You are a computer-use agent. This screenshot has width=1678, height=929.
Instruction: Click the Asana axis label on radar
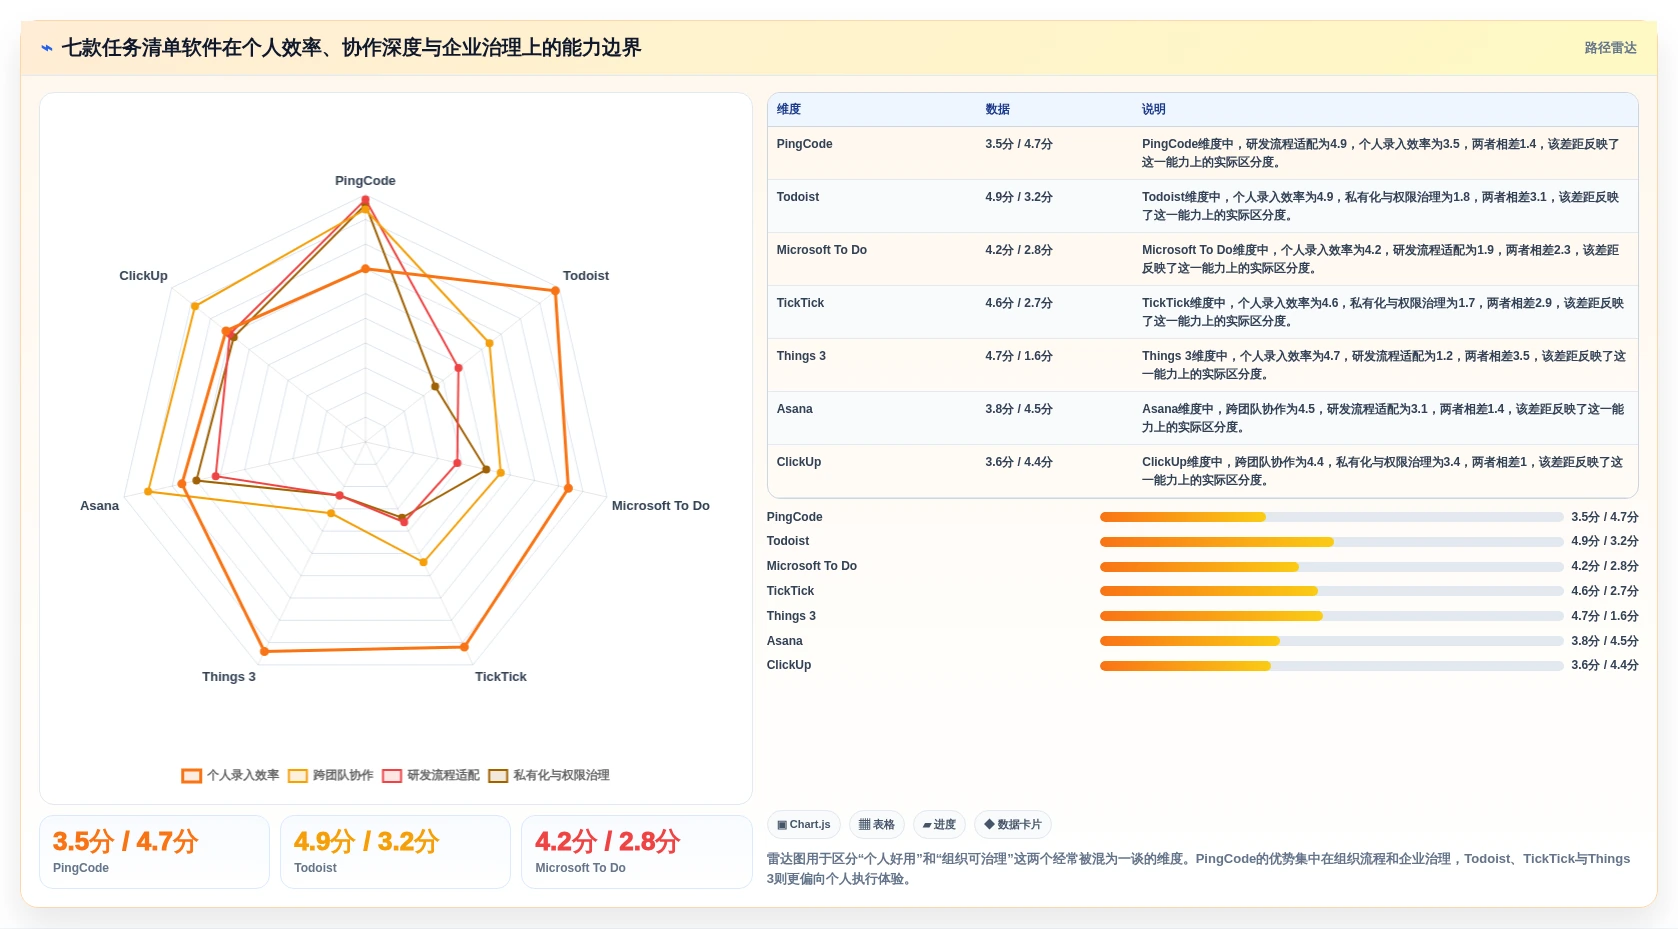(x=100, y=506)
